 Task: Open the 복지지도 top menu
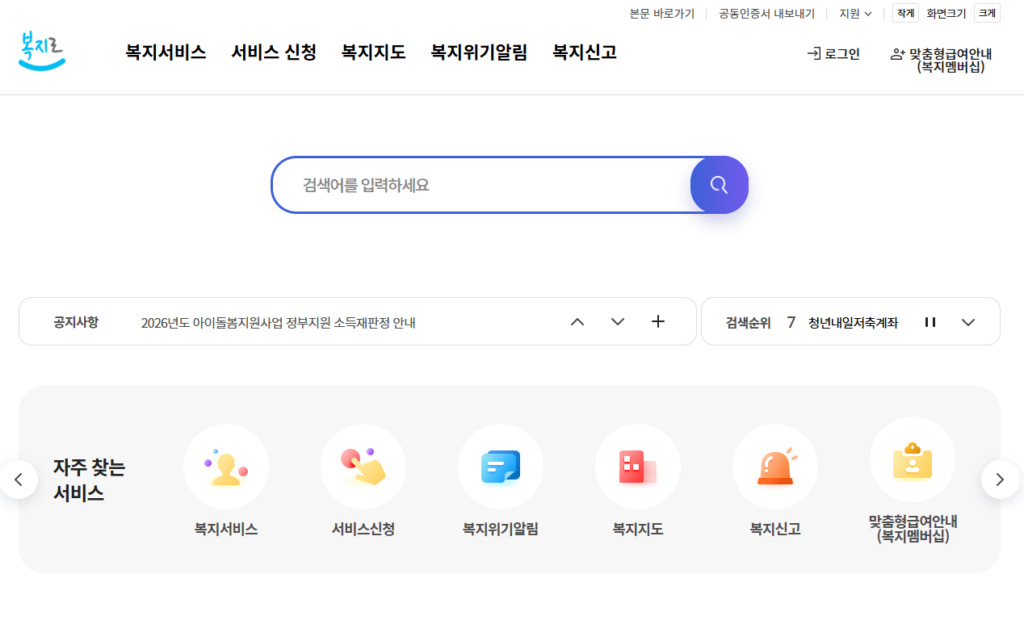coord(373,52)
